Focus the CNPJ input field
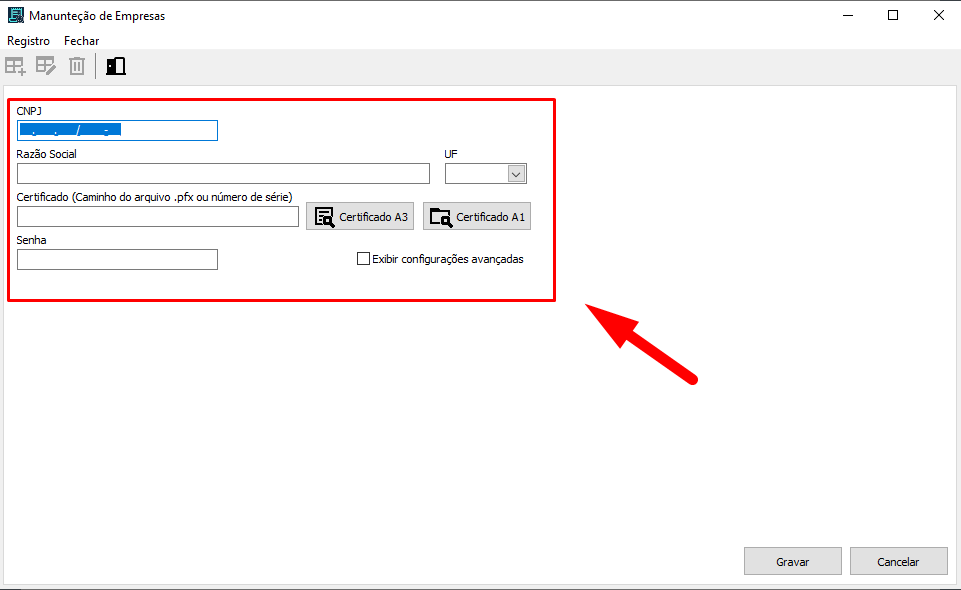The width and height of the screenshot is (961, 590). pyautogui.click(x=117, y=131)
